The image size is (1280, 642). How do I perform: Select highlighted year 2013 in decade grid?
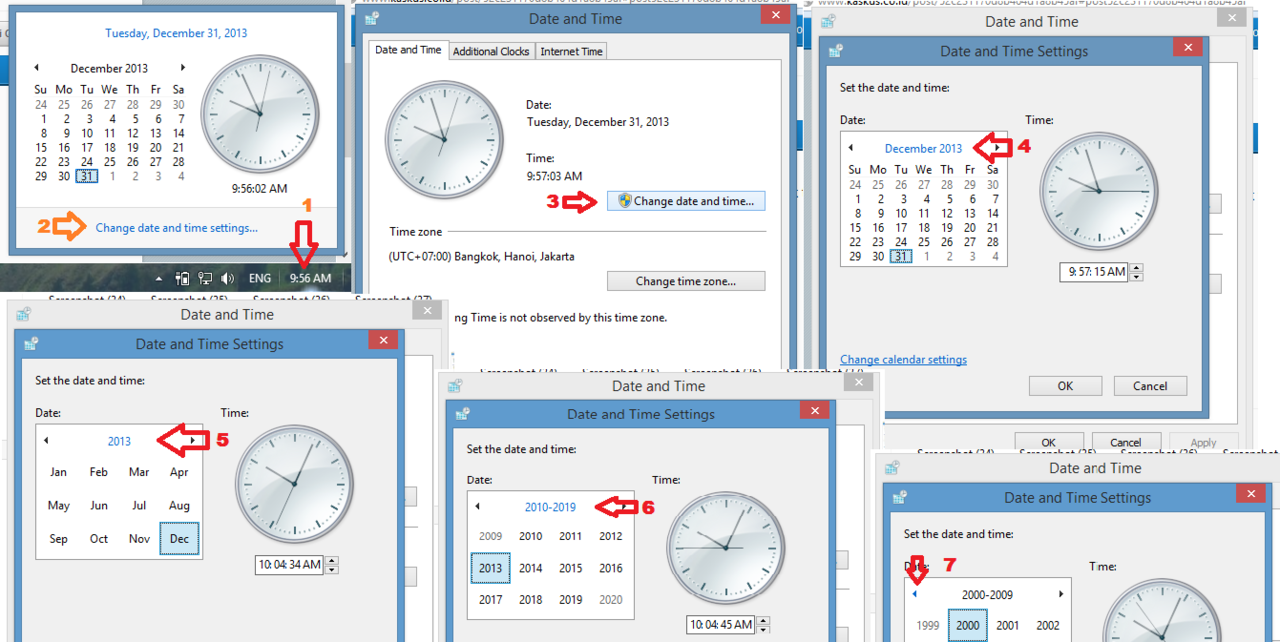click(x=490, y=568)
